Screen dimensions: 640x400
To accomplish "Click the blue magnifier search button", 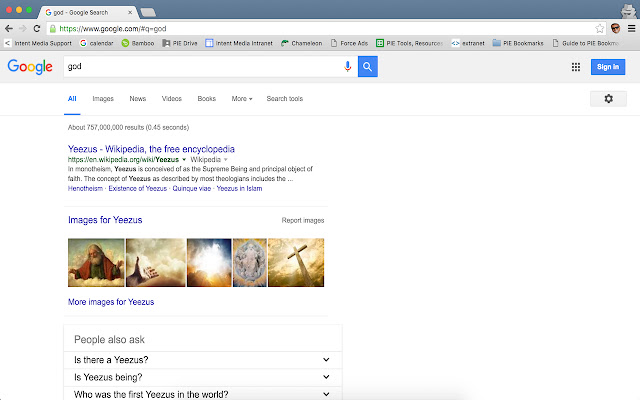I will (368, 67).
